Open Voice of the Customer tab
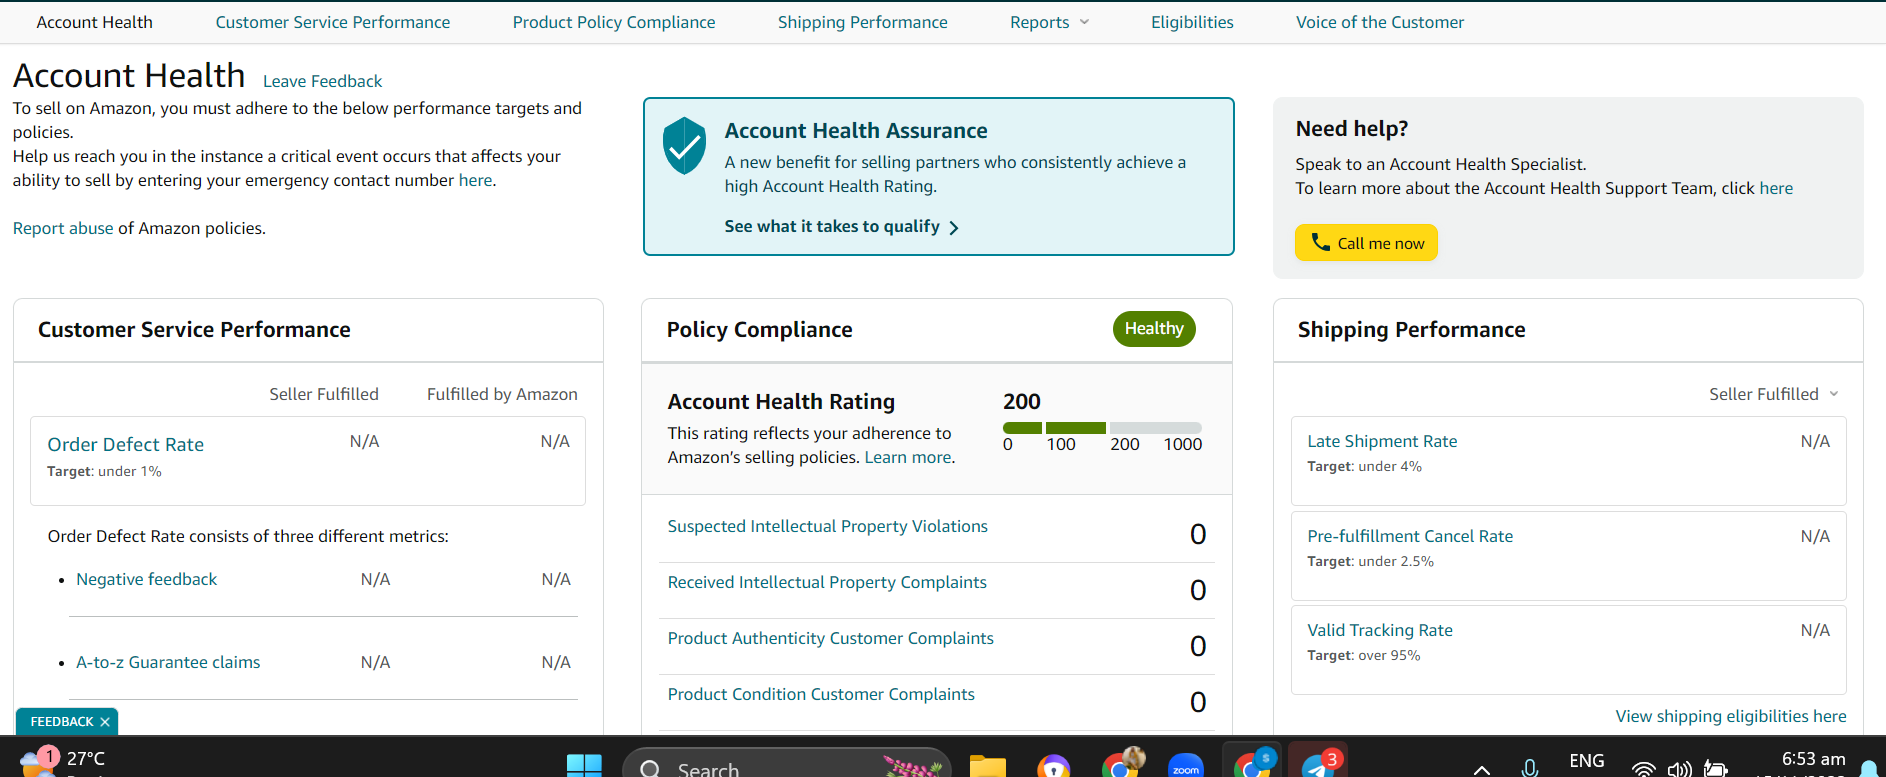The height and width of the screenshot is (777, 1886). 1380,22
